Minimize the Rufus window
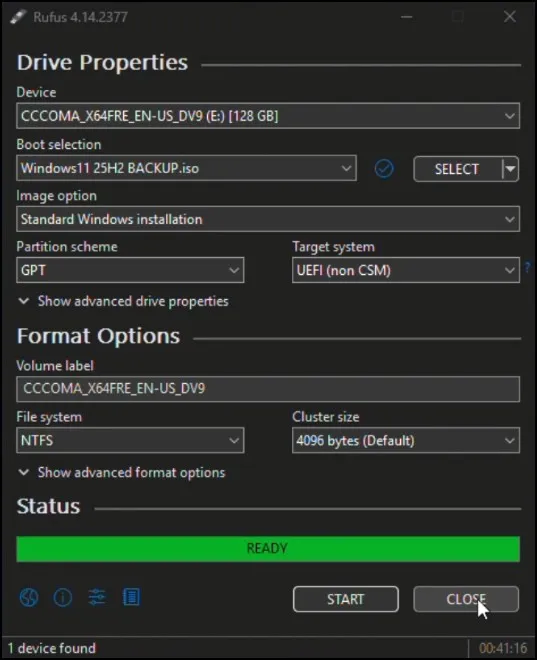The height and width of the screenshot is (660, 537). pyautogui.click(x=407, y=17)
